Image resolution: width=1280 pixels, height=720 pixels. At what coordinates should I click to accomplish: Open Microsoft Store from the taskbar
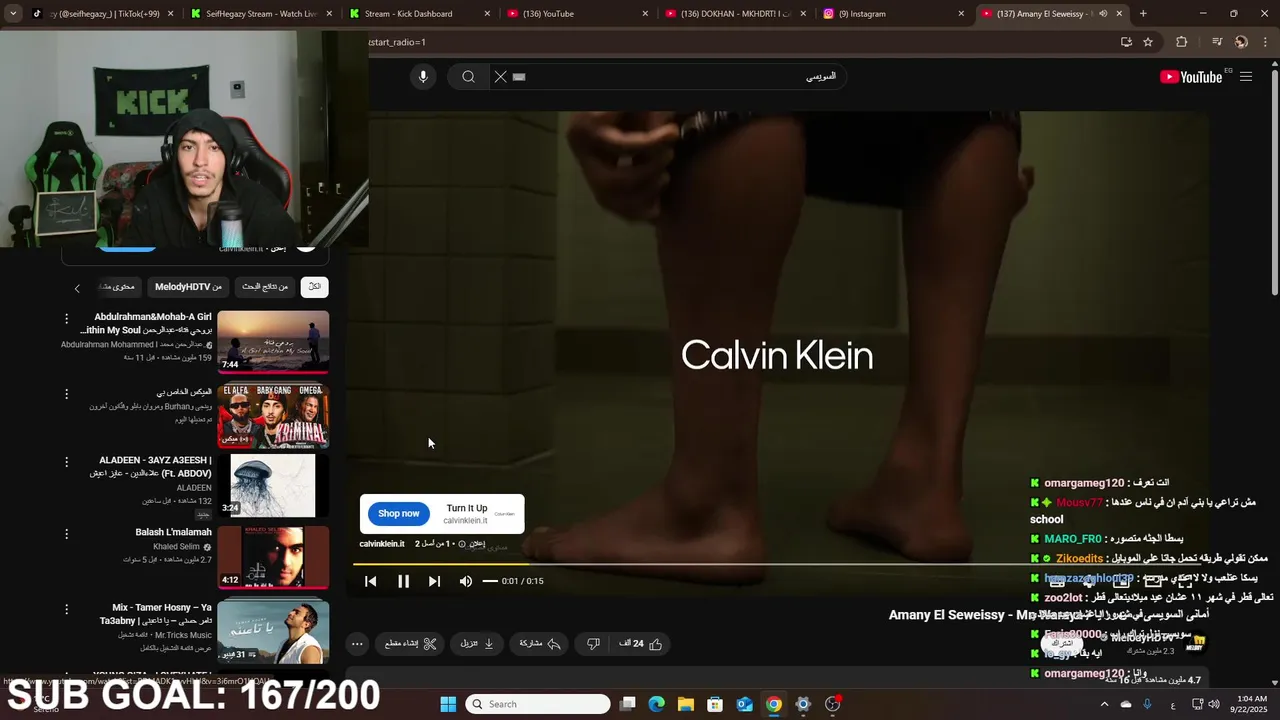(715, 704)
